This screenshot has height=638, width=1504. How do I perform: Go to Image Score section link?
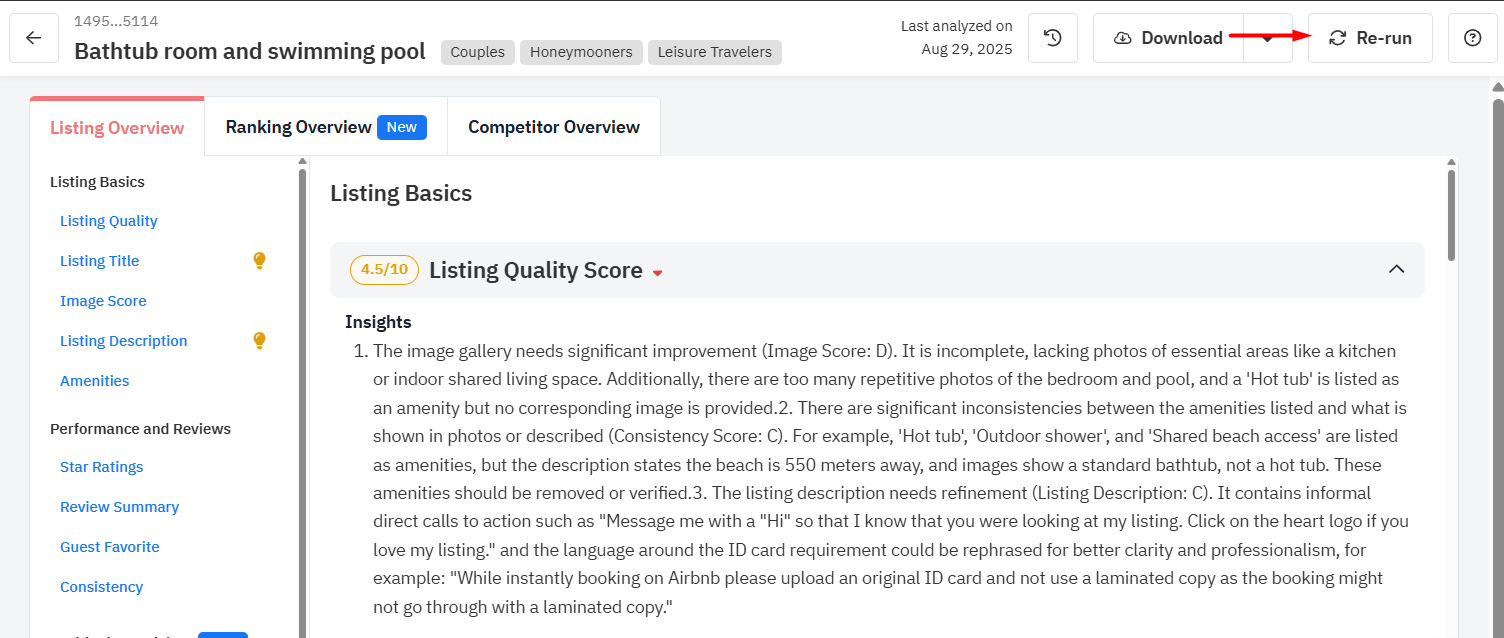(103, 301)
